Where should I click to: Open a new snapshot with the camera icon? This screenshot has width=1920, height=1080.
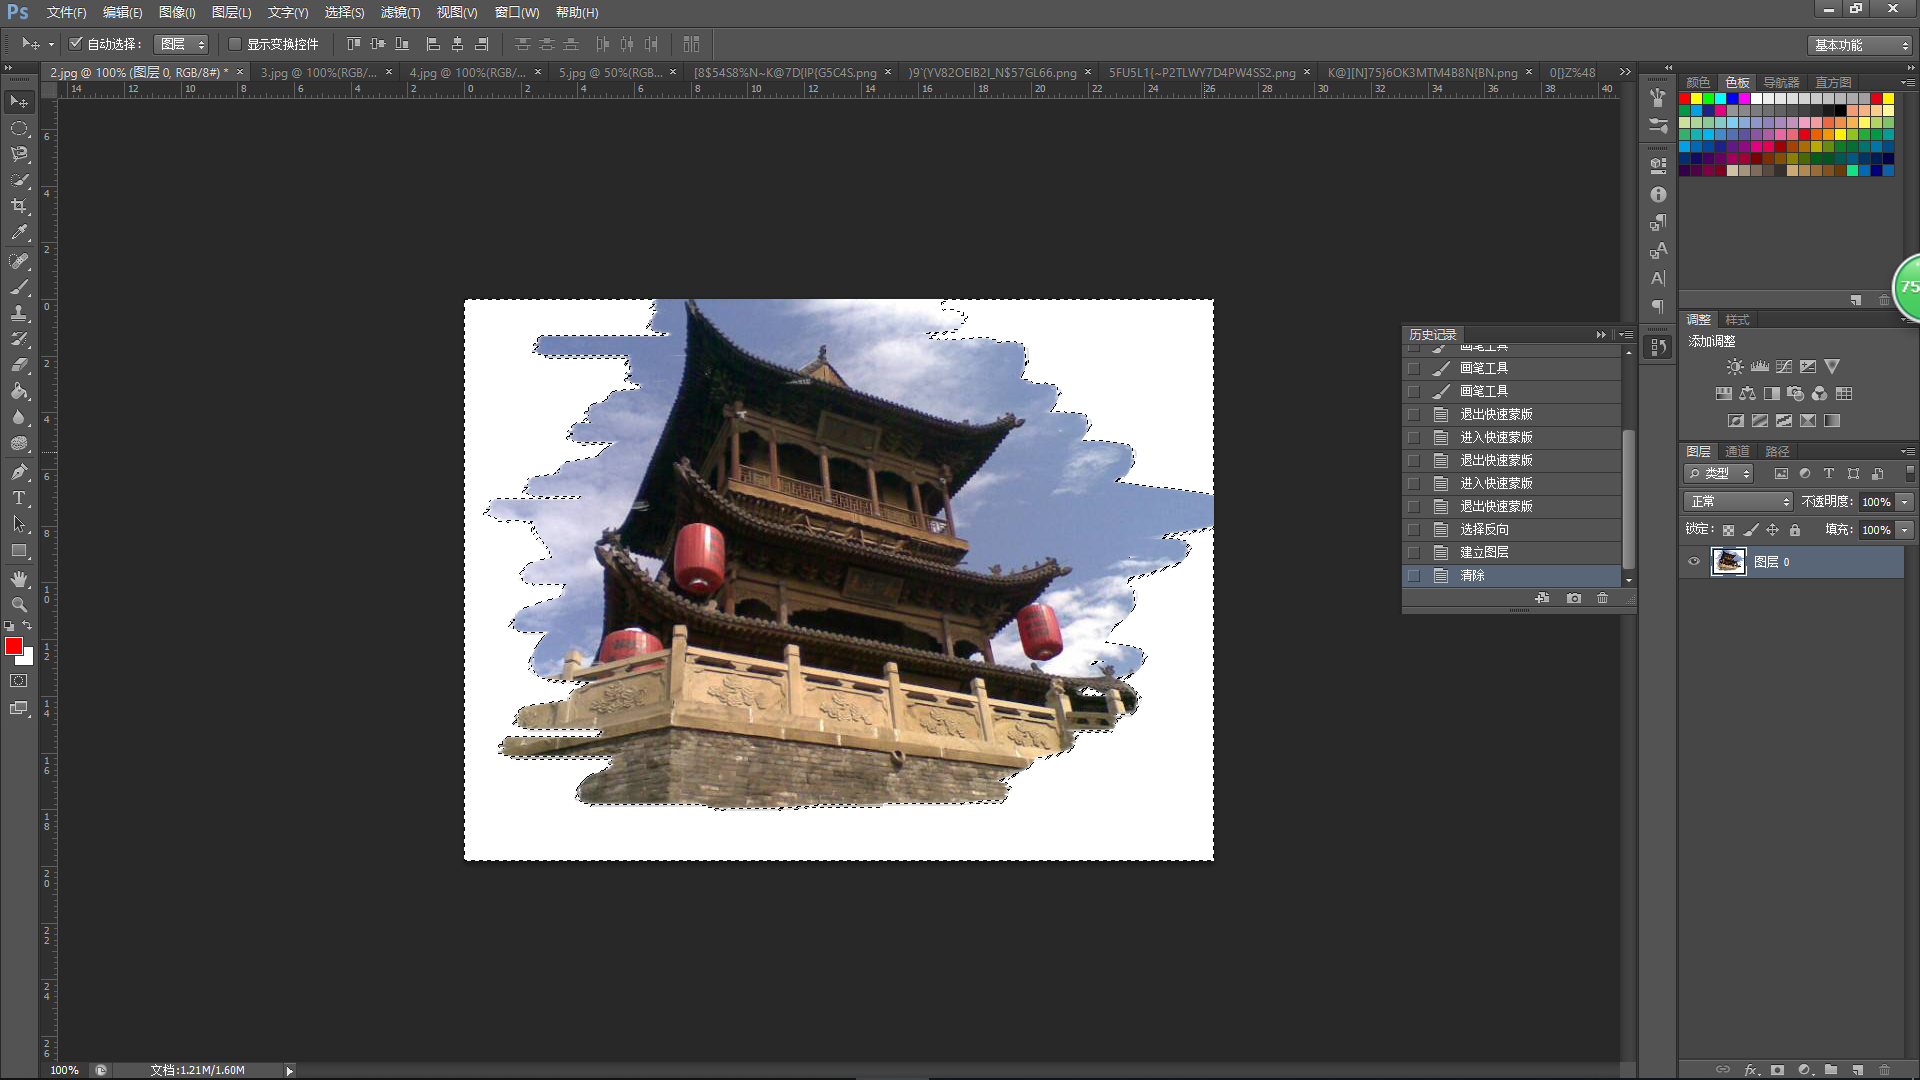[x=1574, y=598]
